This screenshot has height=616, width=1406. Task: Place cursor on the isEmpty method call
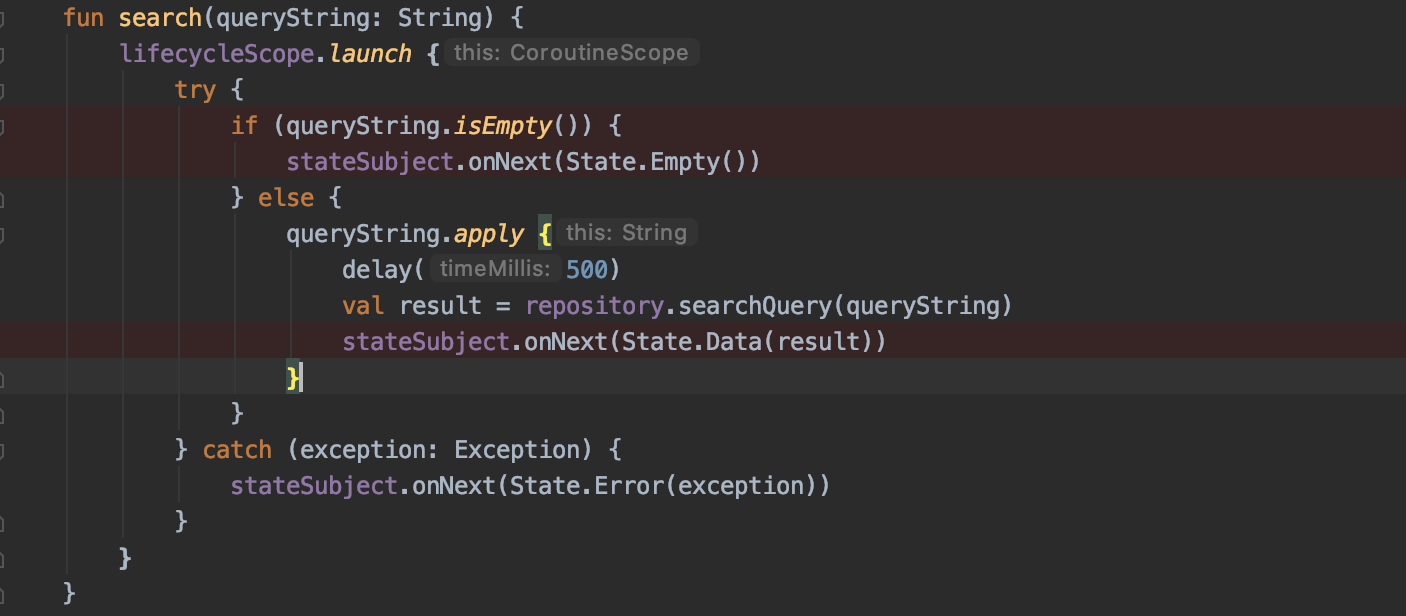(x=503, y=125)
